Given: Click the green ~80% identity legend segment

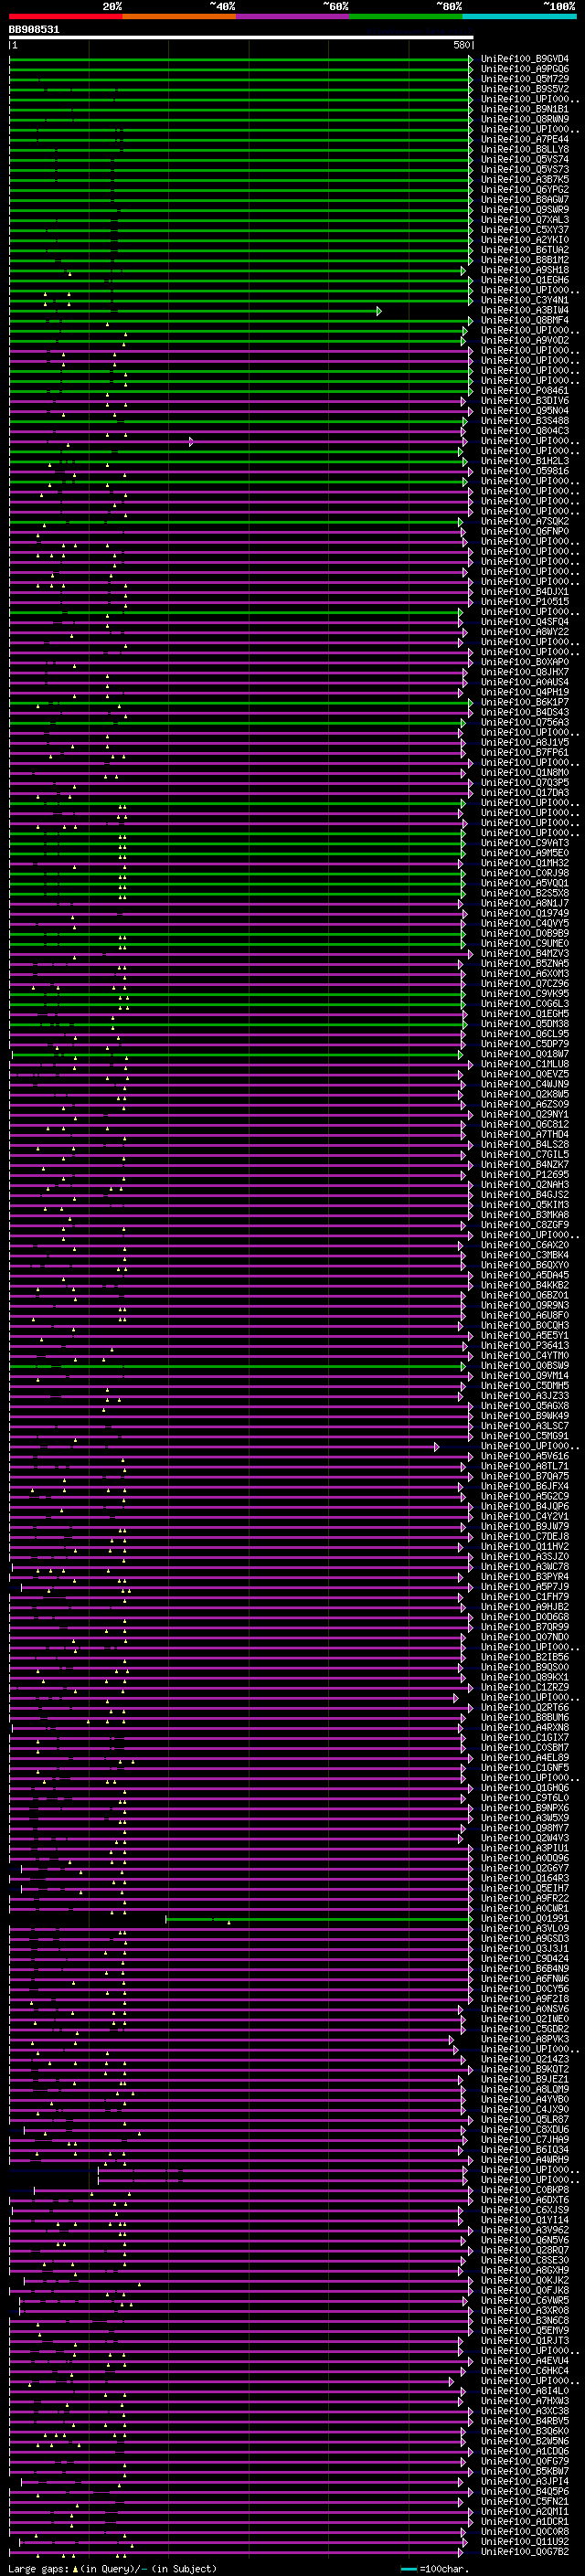Looking at the screenshot, I should 406,16.
